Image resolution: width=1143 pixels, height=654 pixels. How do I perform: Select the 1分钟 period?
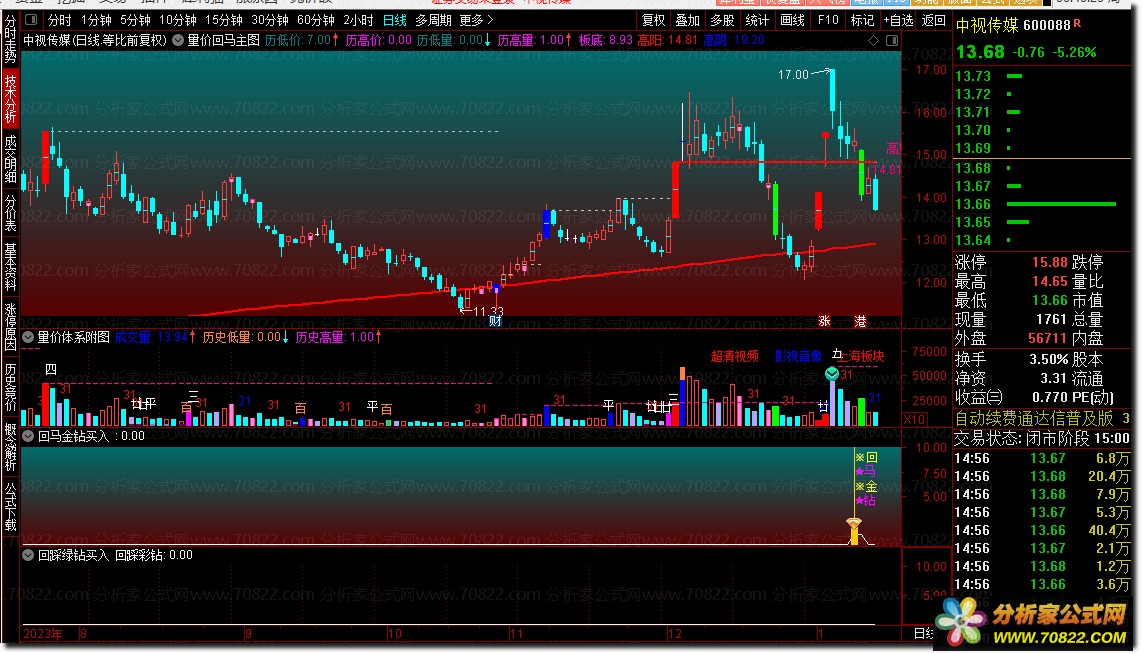(x=96, y=20)
